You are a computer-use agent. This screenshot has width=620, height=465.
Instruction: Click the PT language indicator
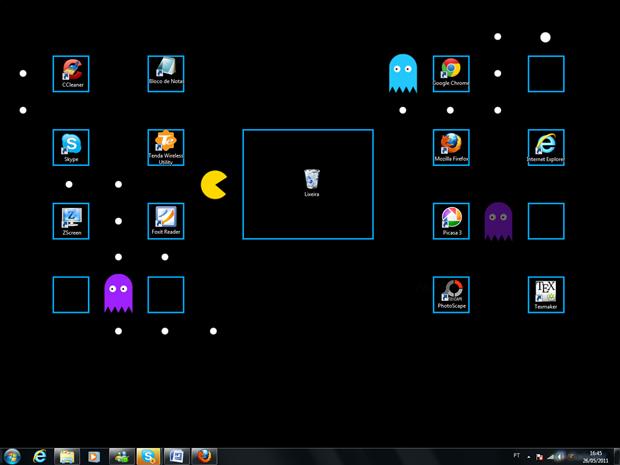(x=516, y=456)
